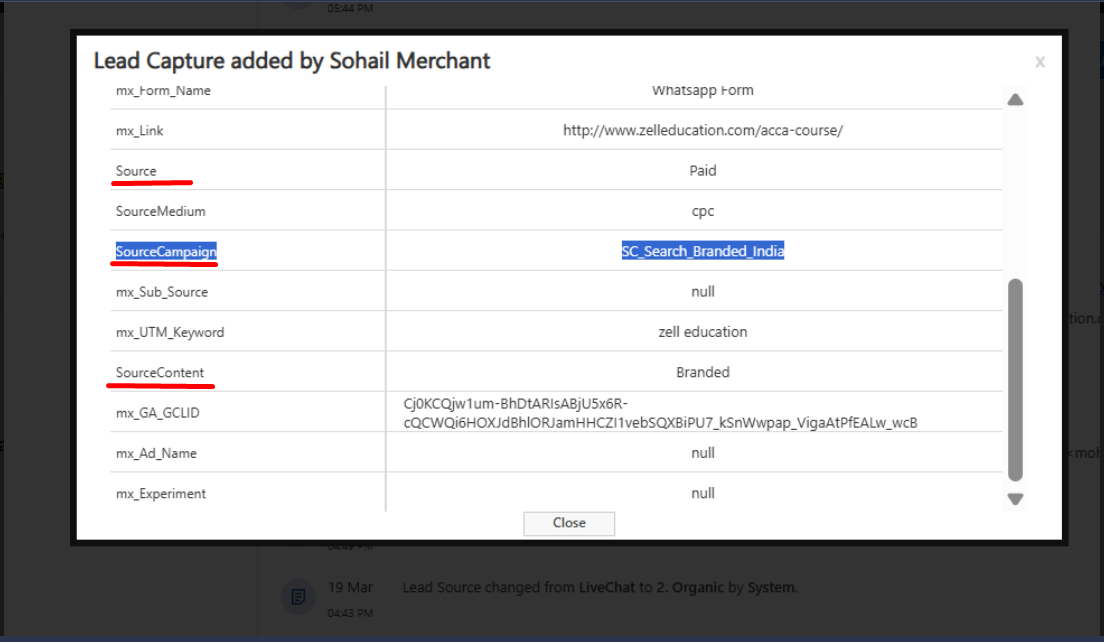Select the highlighted SourceCampaign label
Image resolution: width=1104 pixels, height=642 pixels.
166,252
